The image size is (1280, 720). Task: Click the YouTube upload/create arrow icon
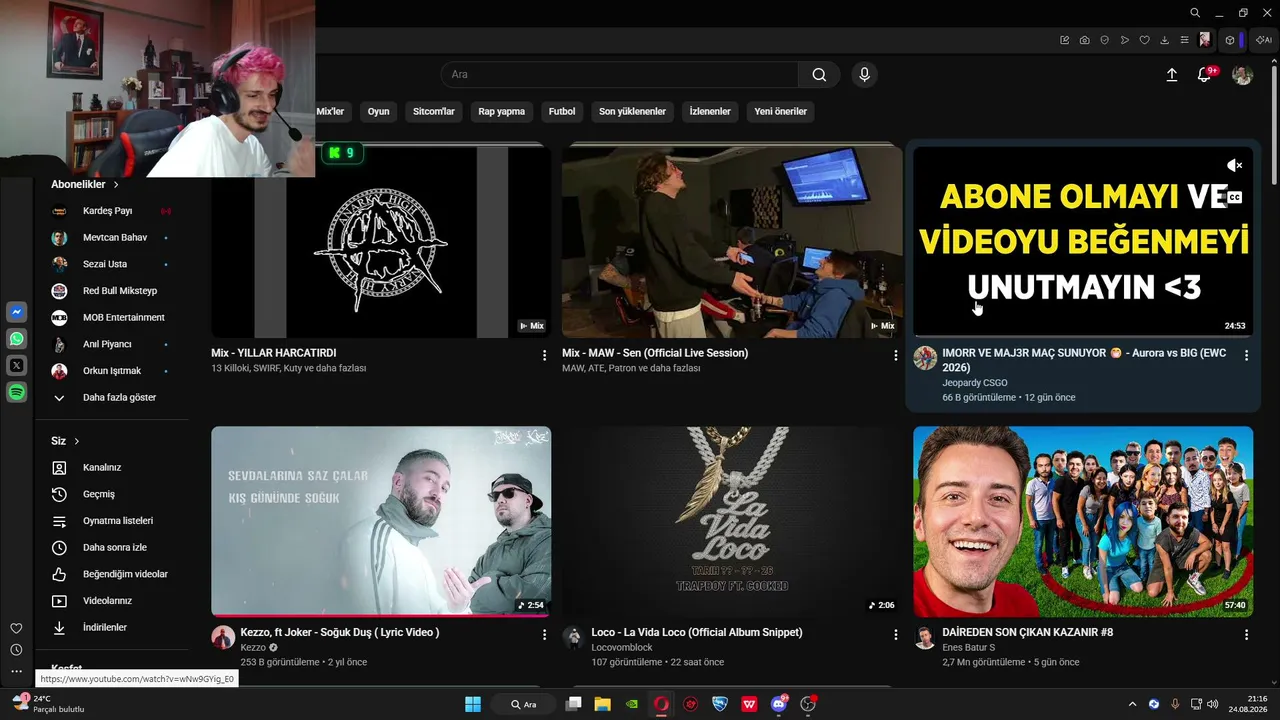1172,75
